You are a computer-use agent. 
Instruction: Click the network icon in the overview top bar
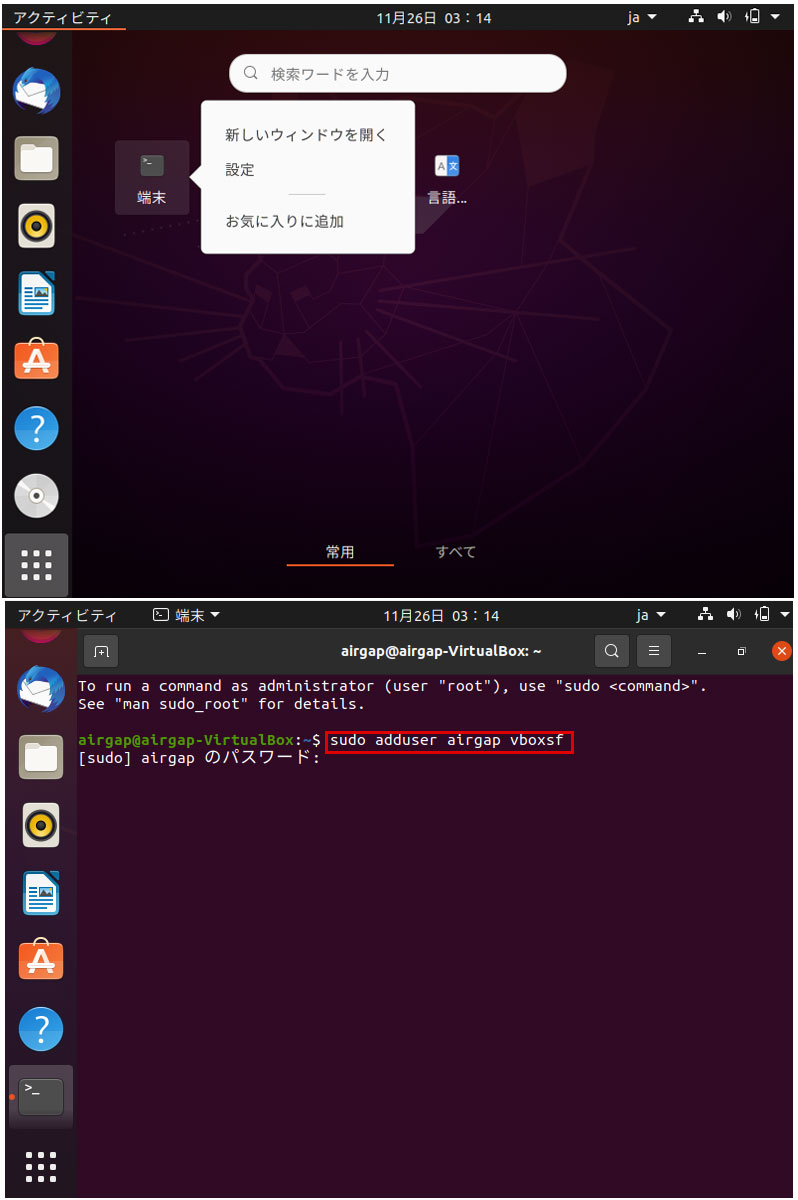coord(697,18)
